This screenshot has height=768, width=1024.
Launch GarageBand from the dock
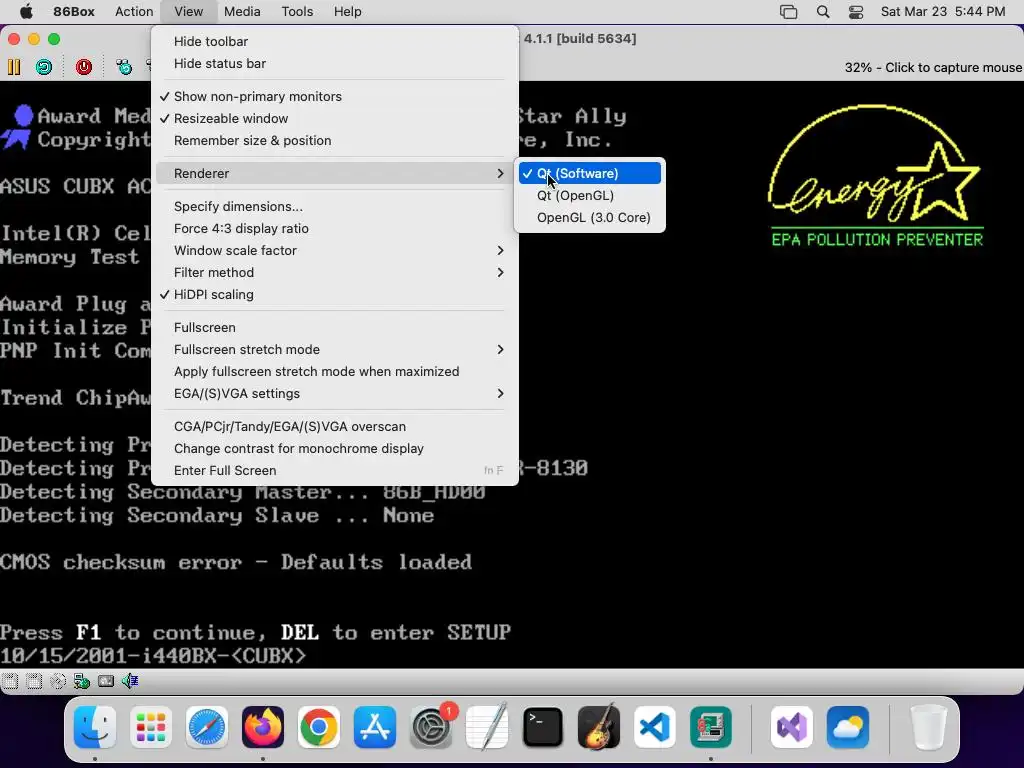click(x=599, y=727)
